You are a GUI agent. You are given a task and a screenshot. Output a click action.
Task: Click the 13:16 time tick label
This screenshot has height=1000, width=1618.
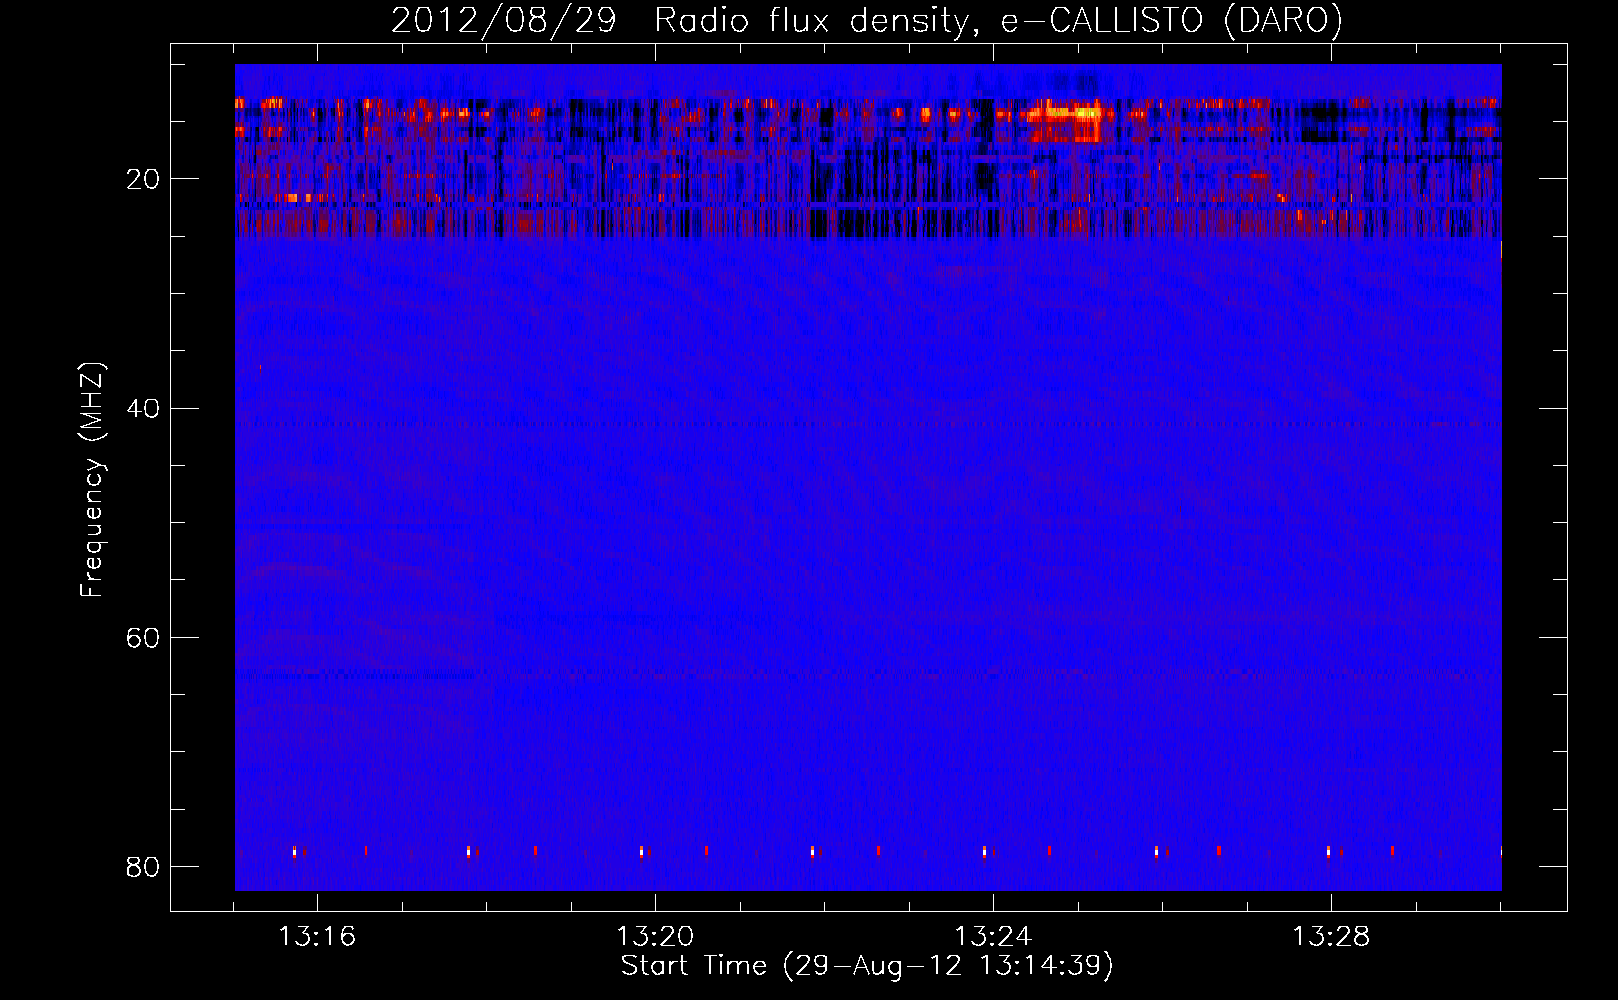[317, 937]
